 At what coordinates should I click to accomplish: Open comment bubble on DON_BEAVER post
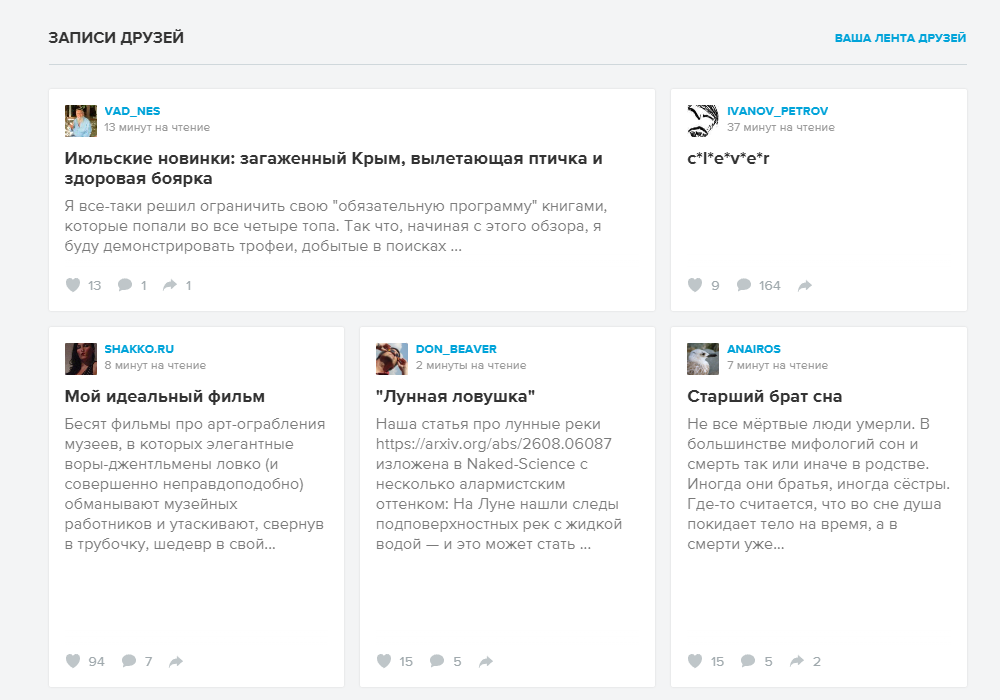coord(437,661)
